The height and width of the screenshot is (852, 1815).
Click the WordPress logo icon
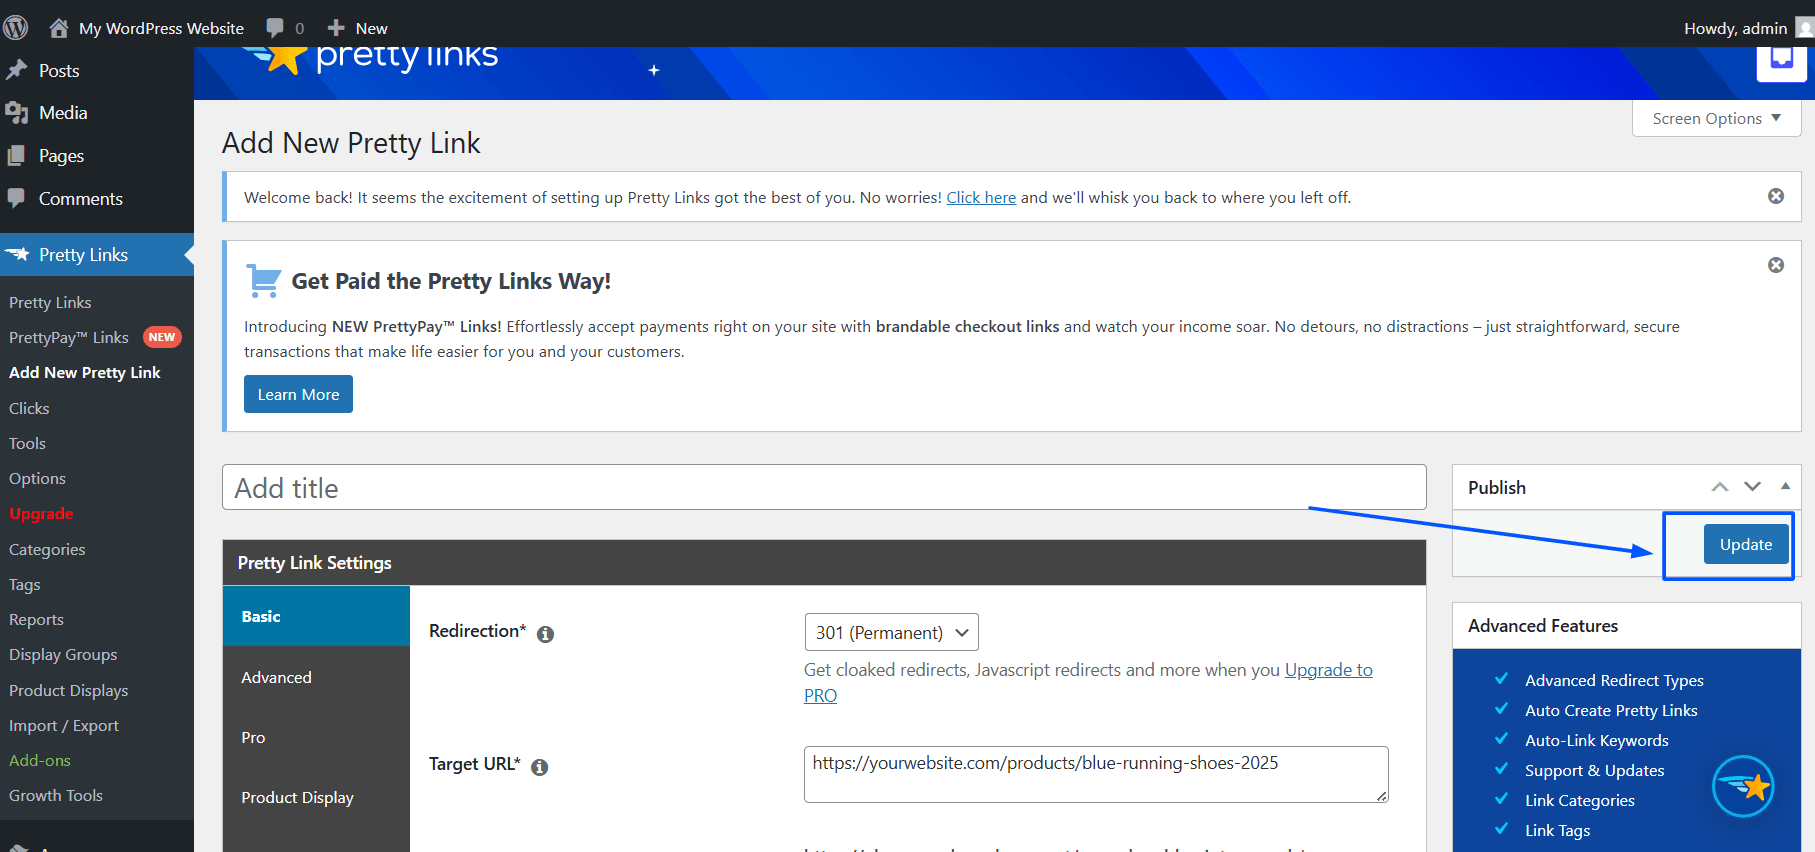coord(16,28)
